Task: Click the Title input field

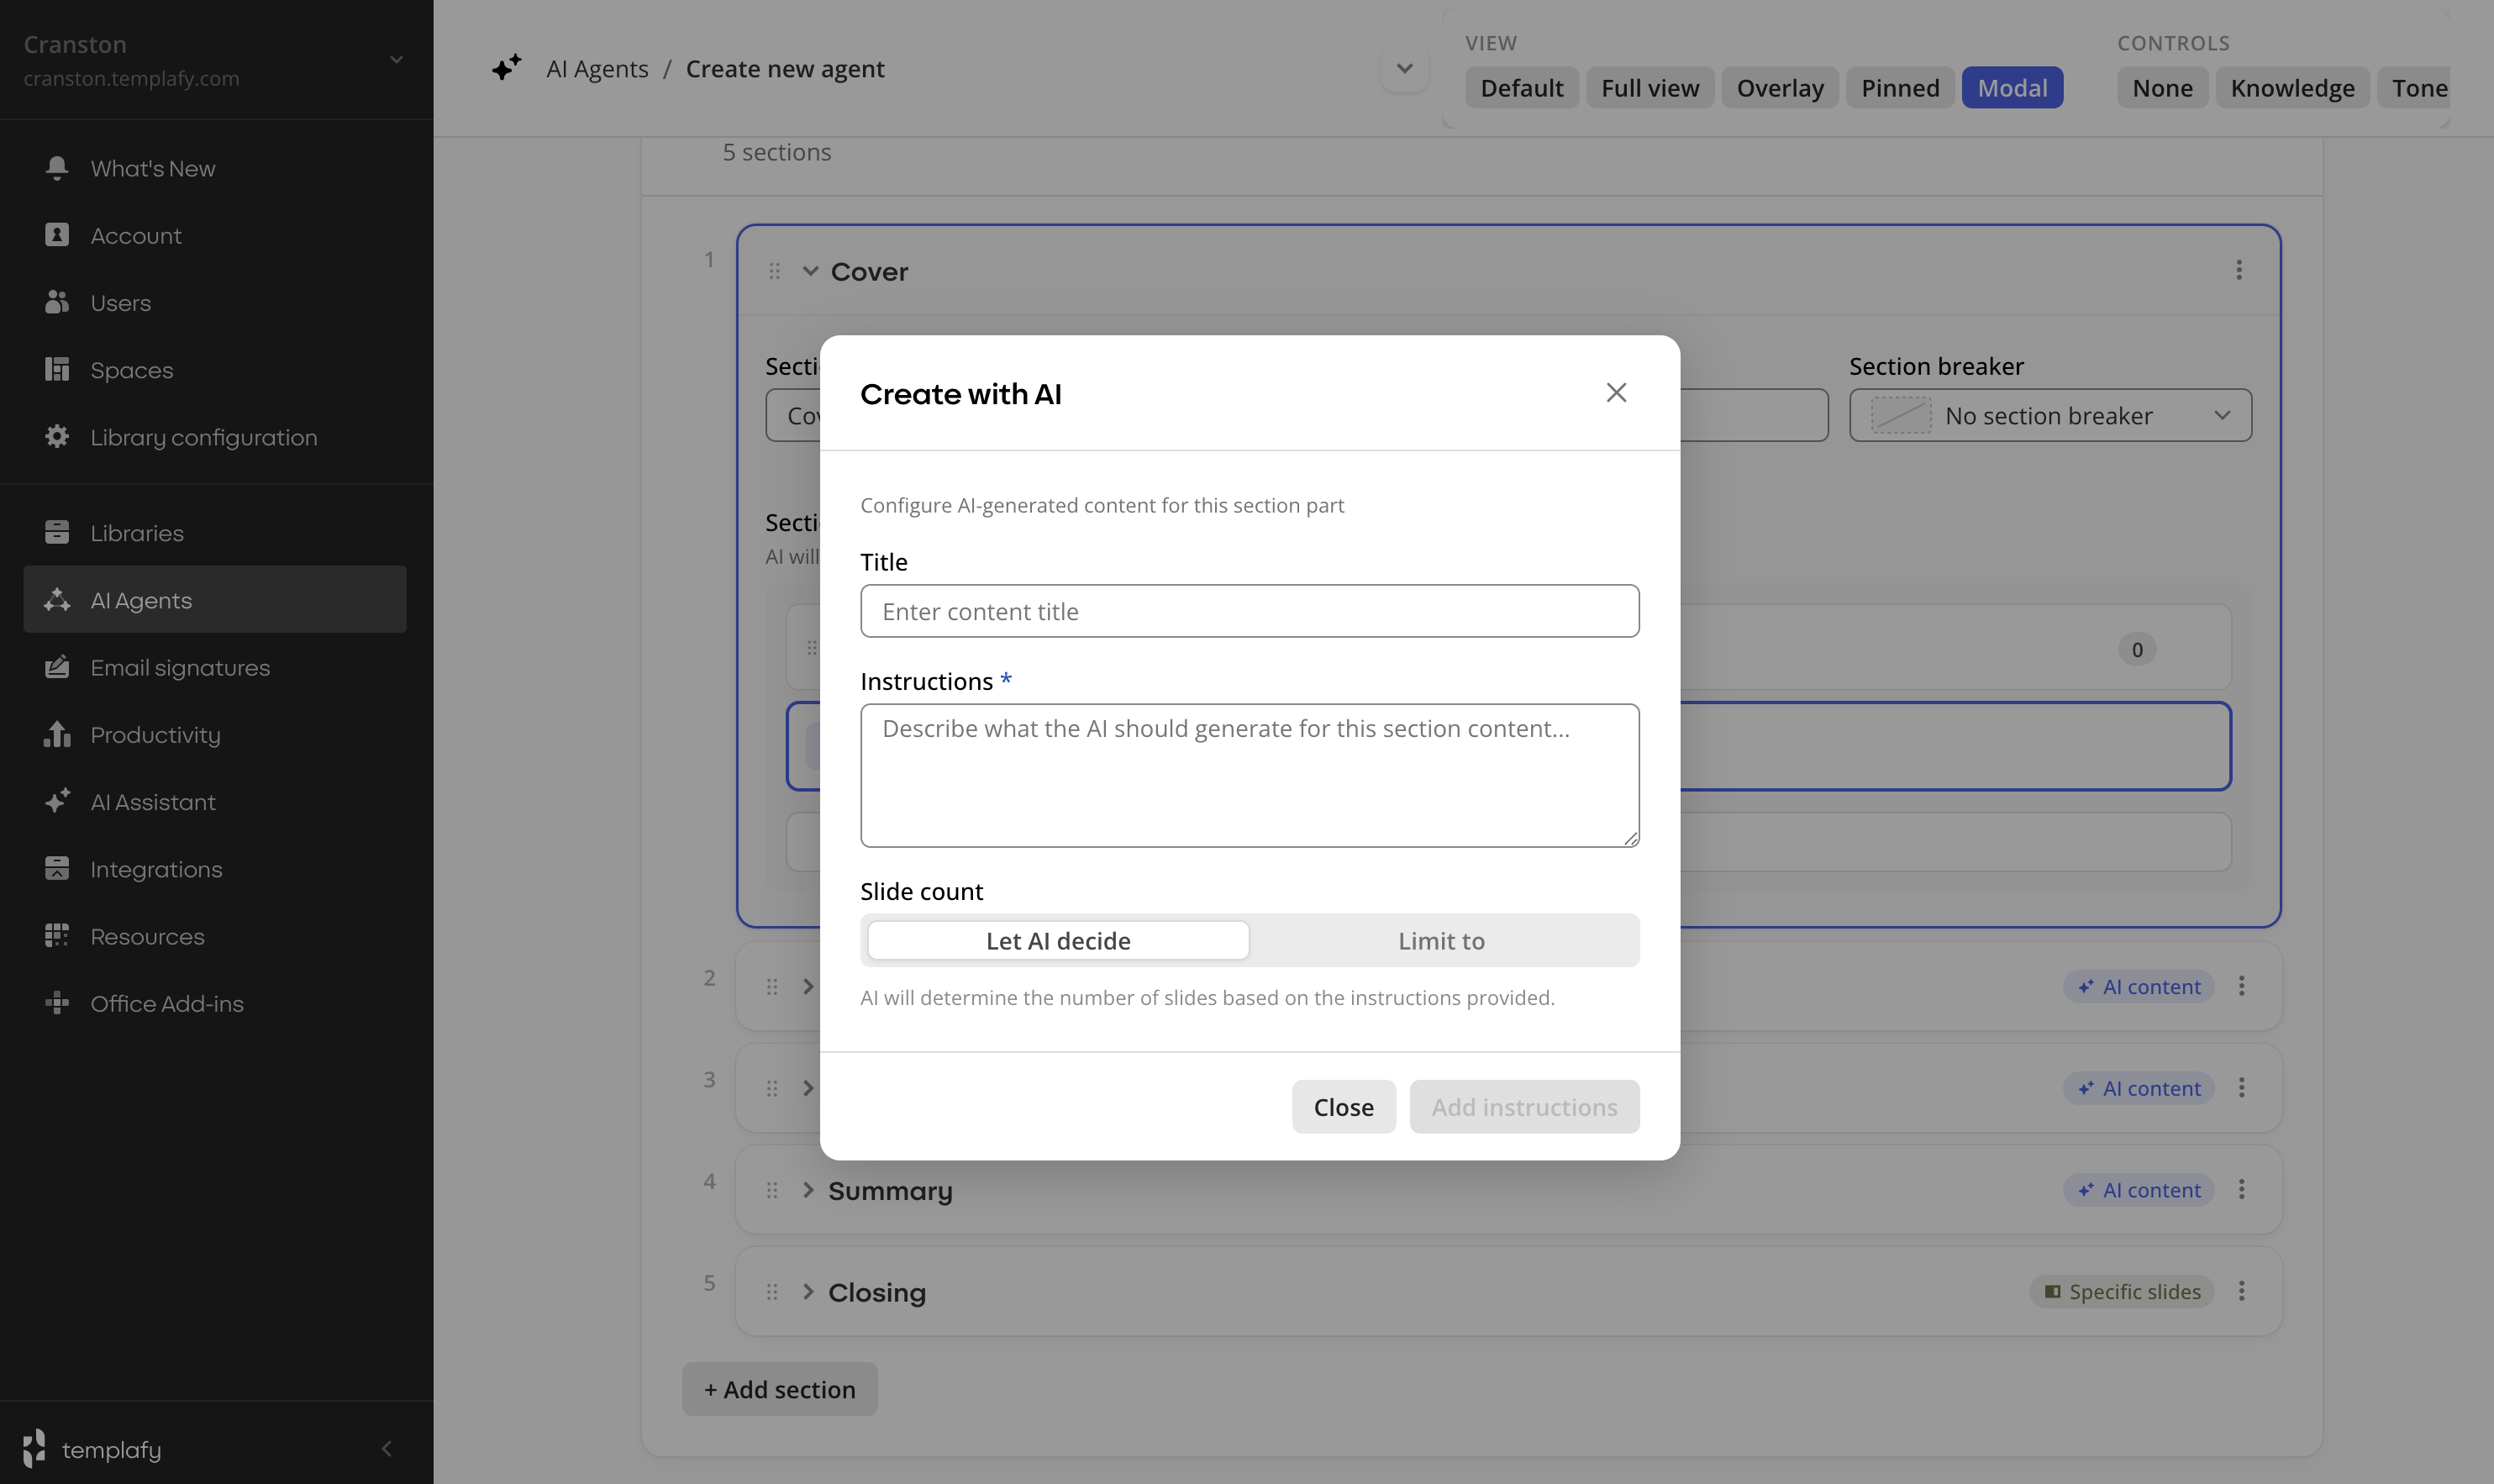Action: coord(1249,611)
